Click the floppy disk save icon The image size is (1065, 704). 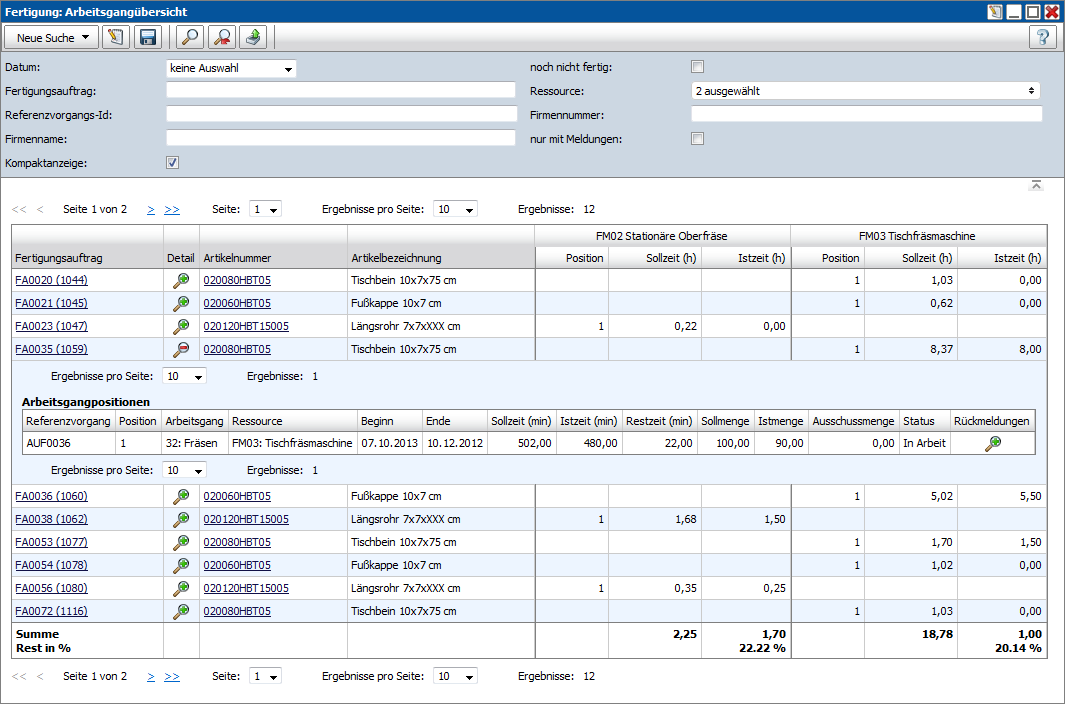[149, 38]
